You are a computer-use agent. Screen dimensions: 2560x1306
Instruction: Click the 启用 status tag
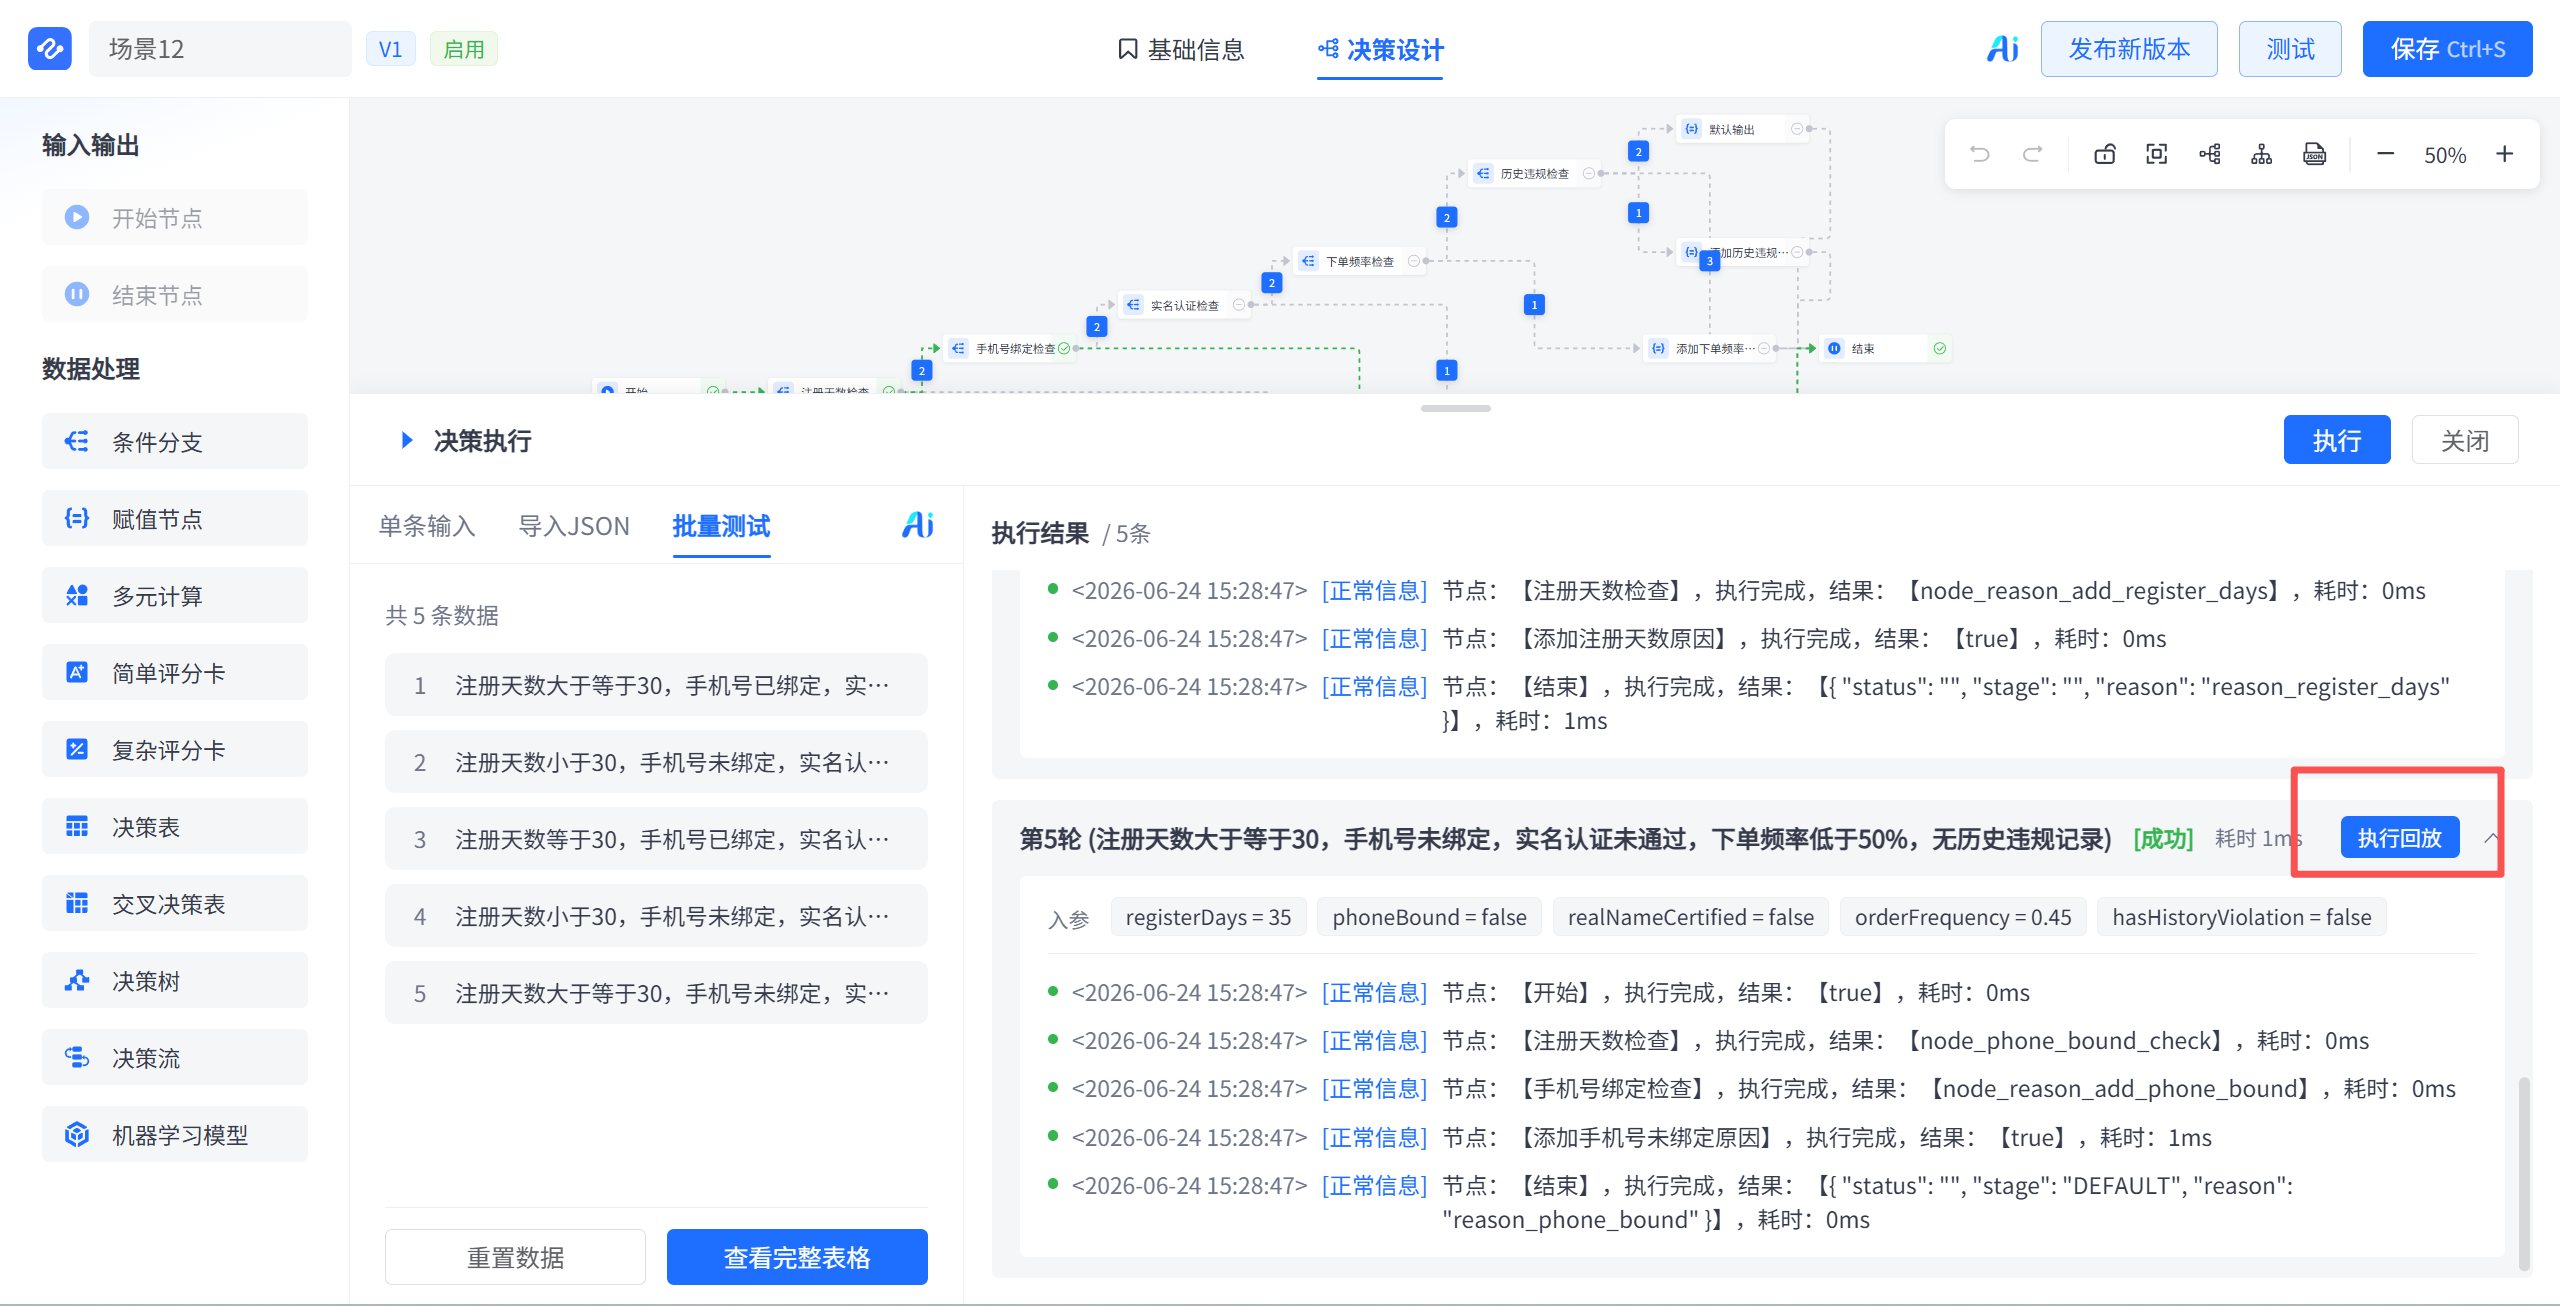click(464, 49)
